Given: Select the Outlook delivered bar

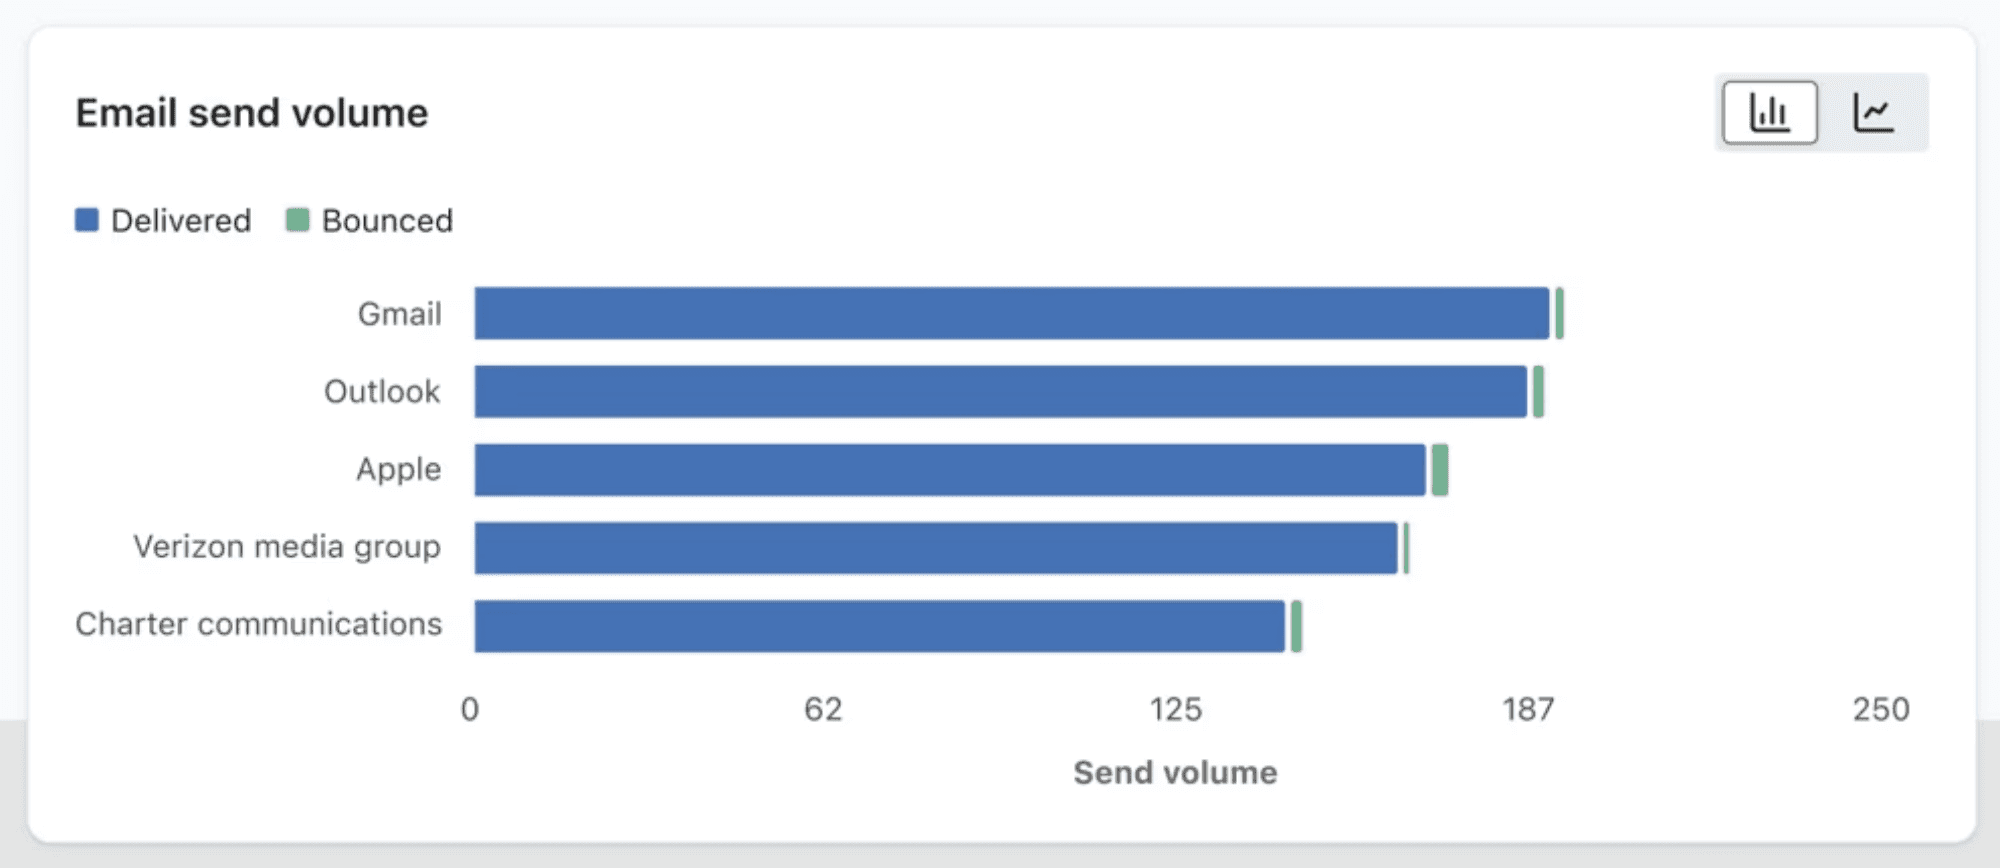Looking at the screenshot, I should click(1001, 391).
